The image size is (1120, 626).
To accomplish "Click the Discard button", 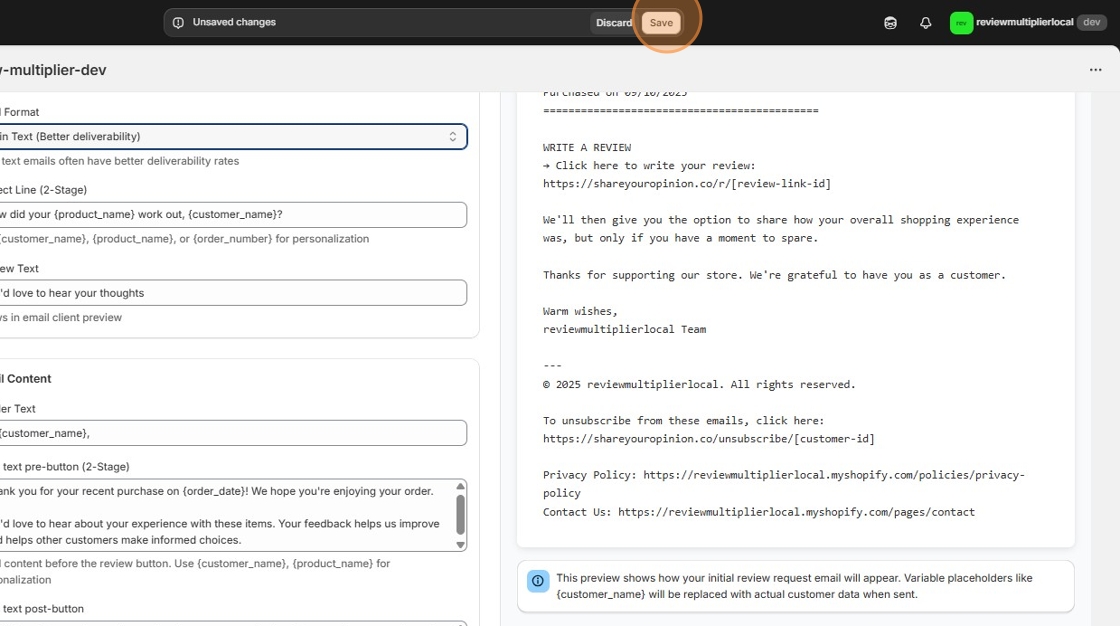I will (614, 22).
